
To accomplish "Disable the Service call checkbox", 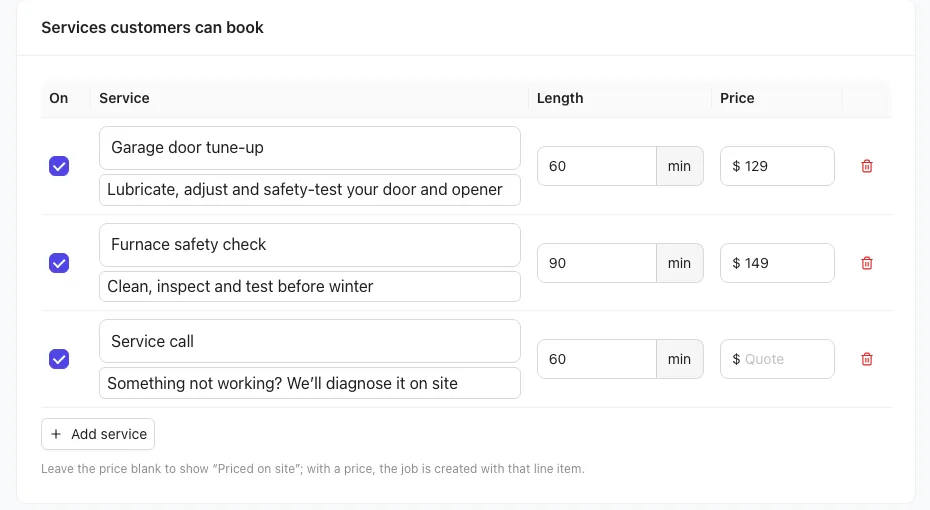I will click(59, 359).
